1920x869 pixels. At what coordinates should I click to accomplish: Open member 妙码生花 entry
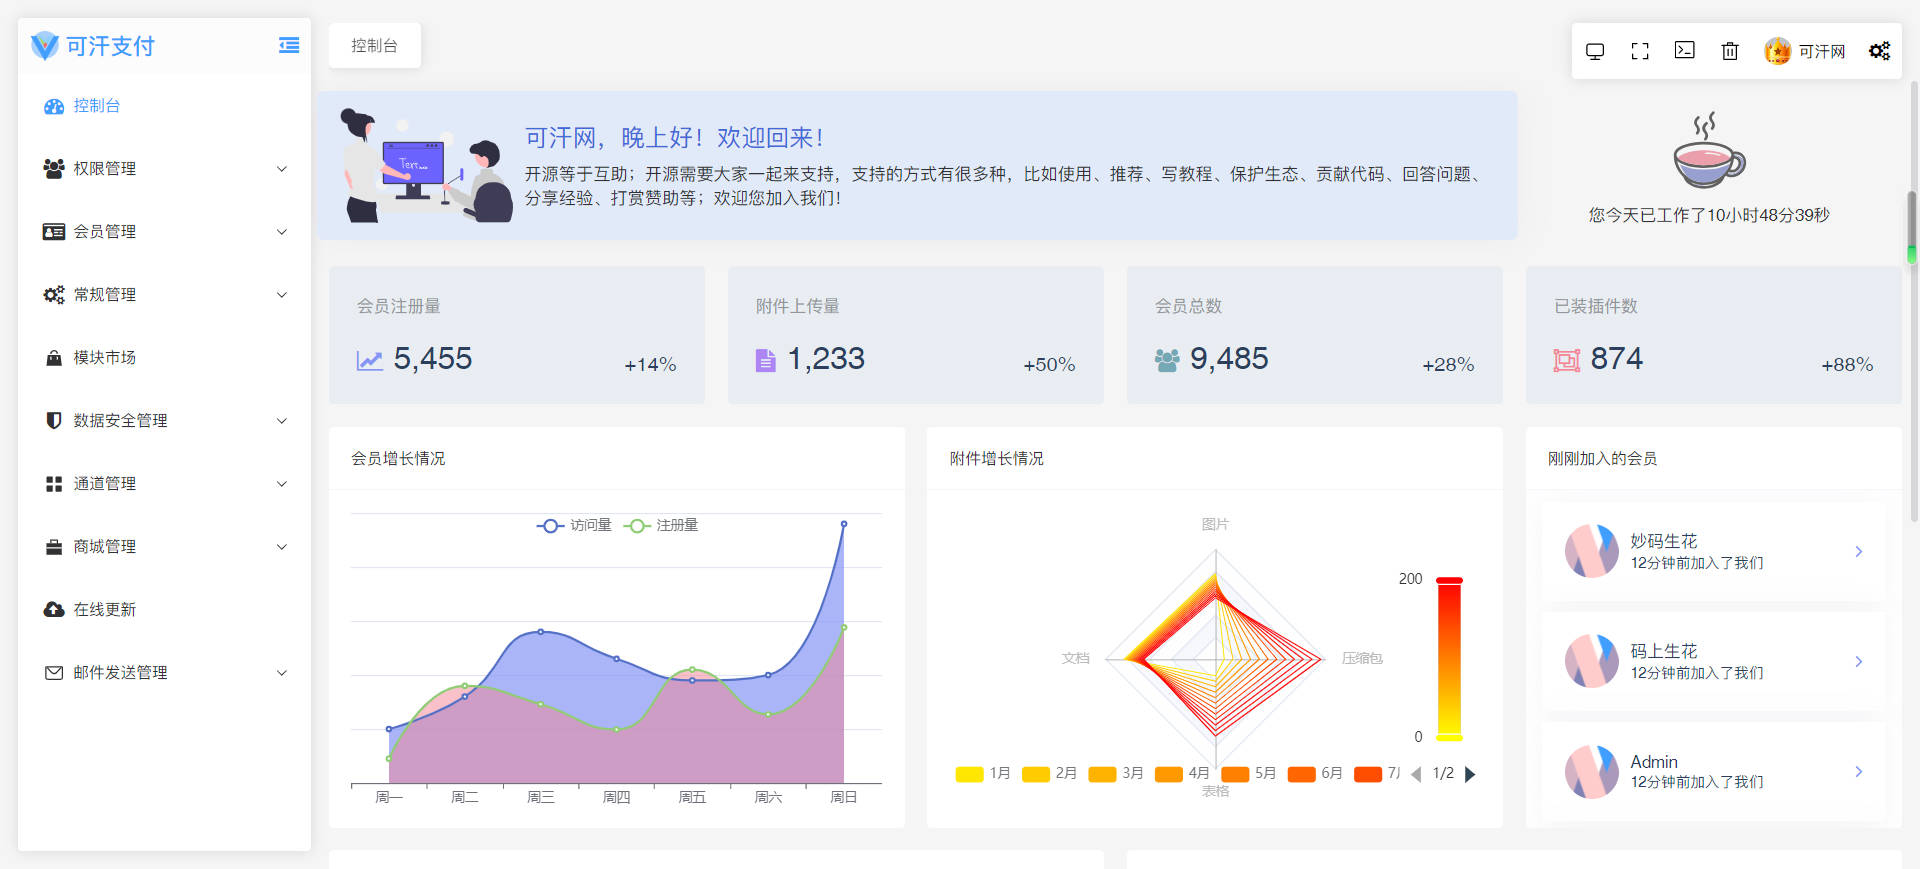coord(1713,552)
